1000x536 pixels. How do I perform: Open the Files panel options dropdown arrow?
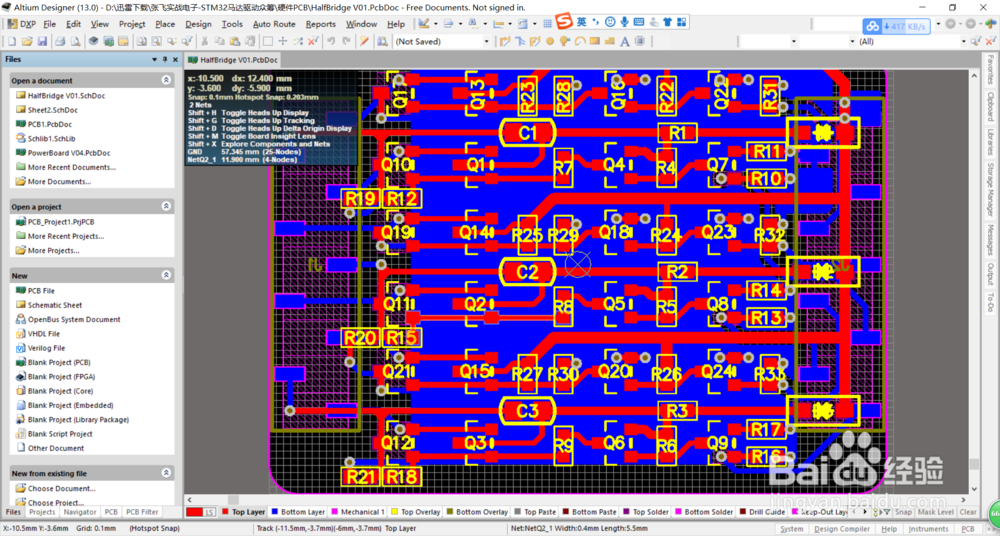pos(155,59)
